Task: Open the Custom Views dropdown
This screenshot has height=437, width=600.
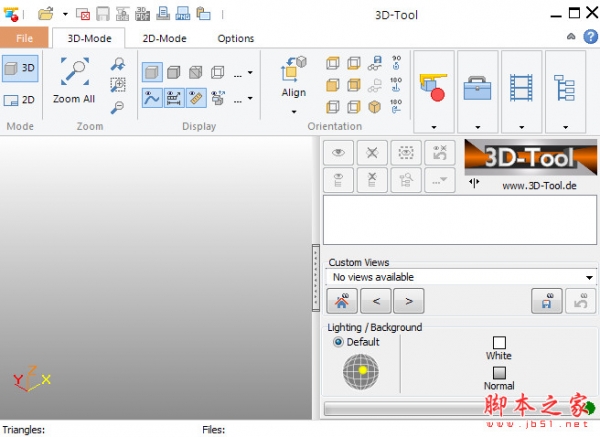Action: 461,277
